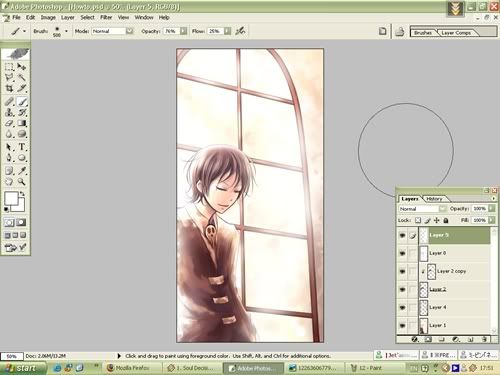500x375 pixels.
Task: Select the Pen tool
Action: [9, 158]
